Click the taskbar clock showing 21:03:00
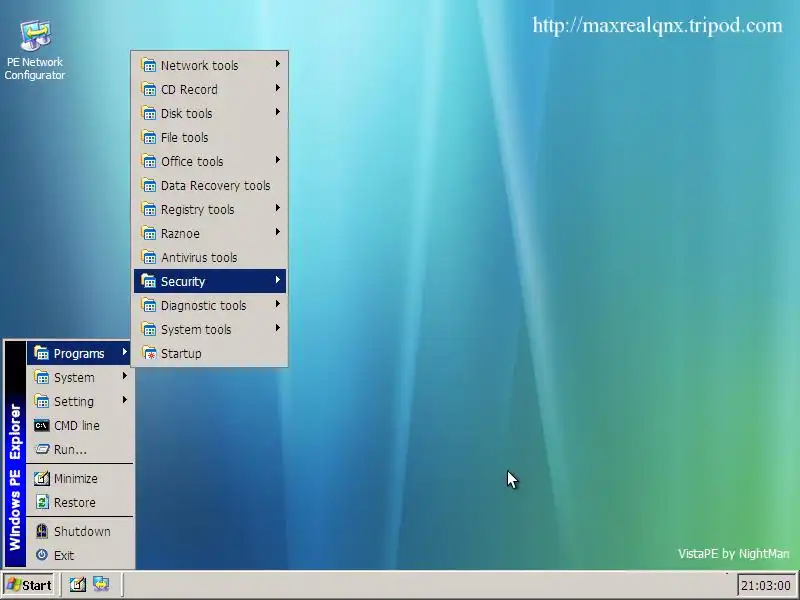This screenshot has width=800, height=600. [765, 585]
